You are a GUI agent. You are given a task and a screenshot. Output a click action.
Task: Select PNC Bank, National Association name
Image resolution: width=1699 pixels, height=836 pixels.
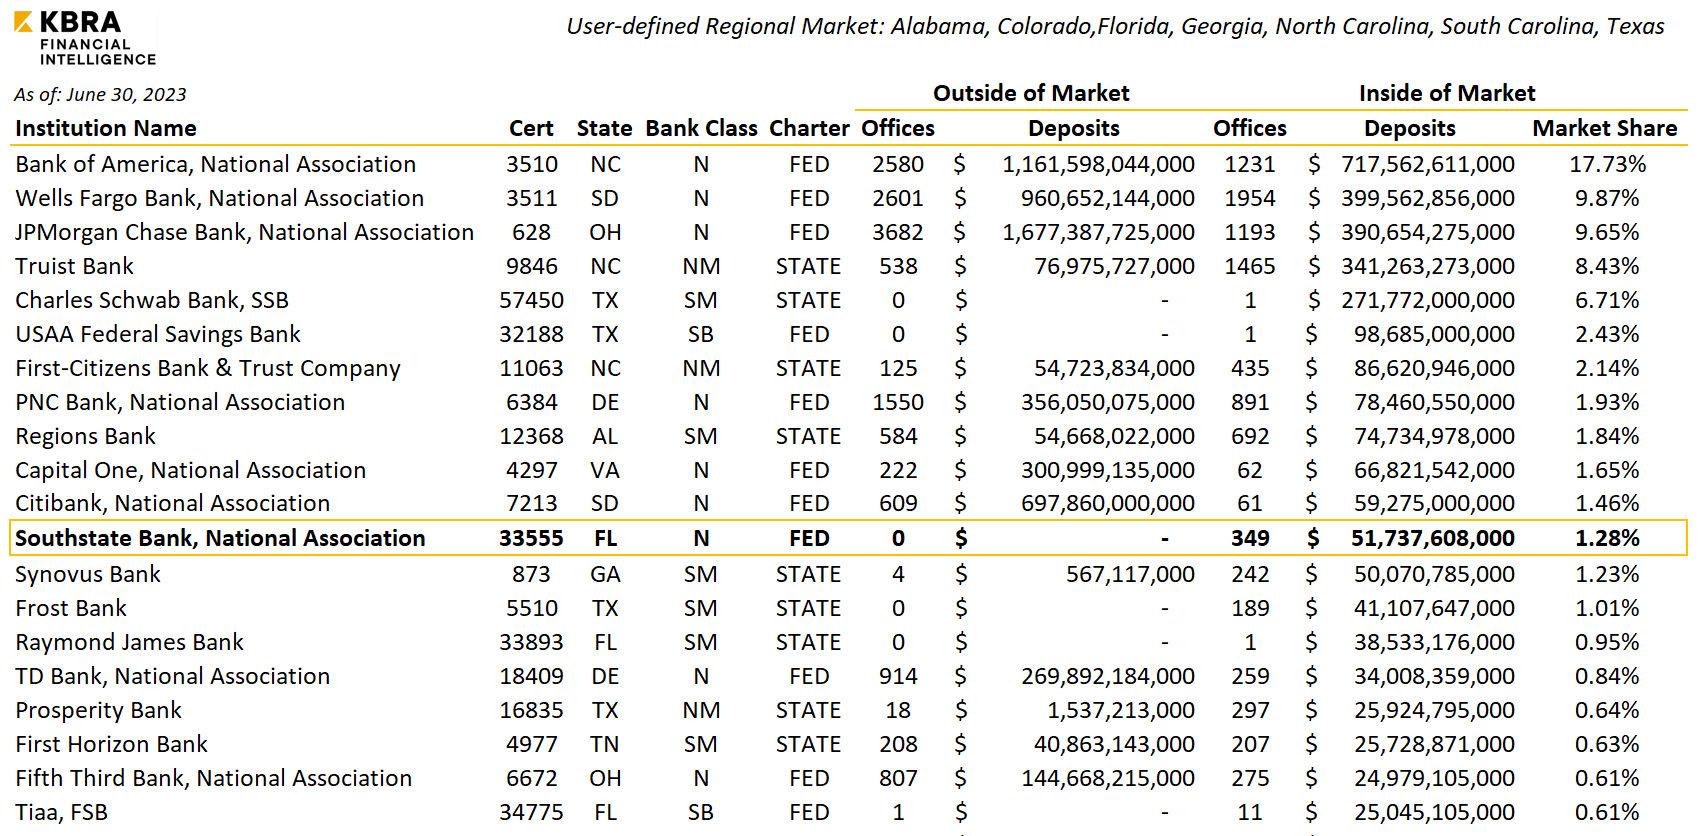pos(180,402)
